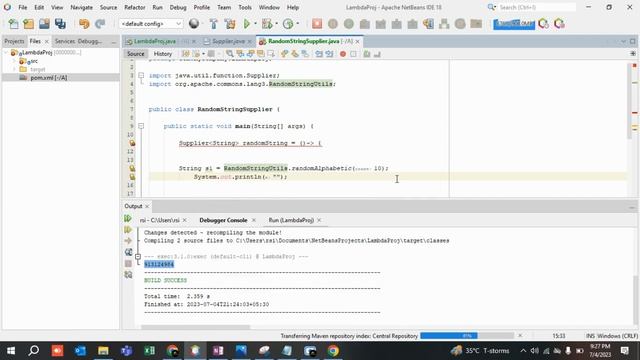The width and height of the screenshot is (640, 360).
Task: Switch to the Services panel tab
Action: click(65, 41)
